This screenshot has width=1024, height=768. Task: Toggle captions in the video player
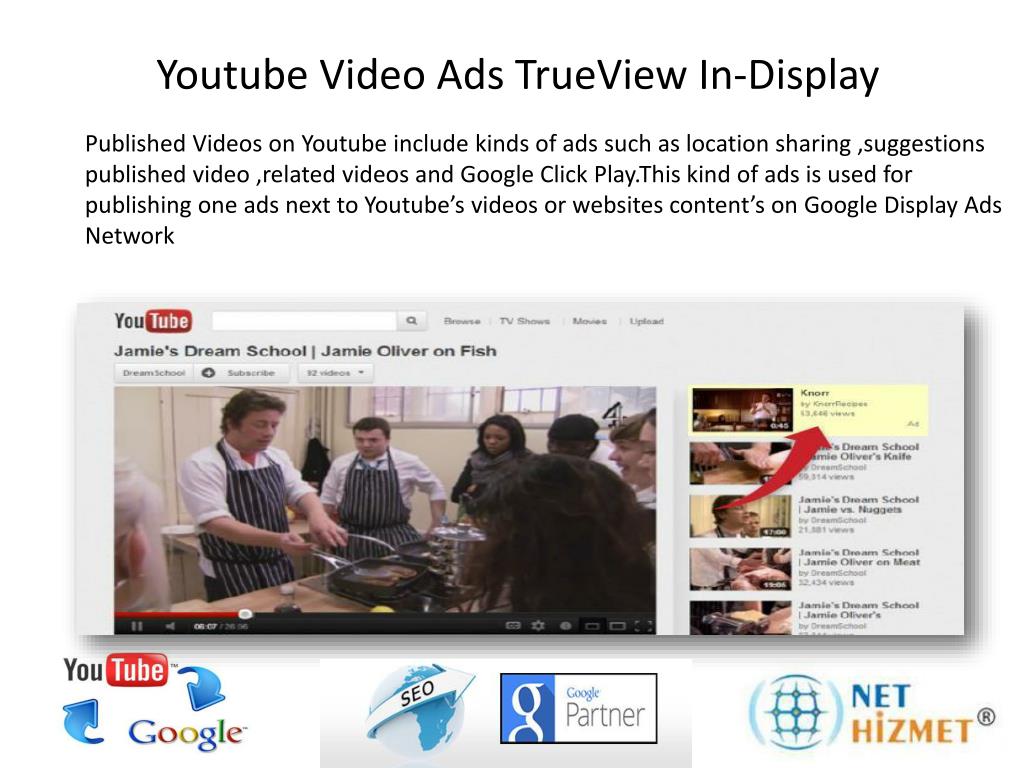coord(513,626)
